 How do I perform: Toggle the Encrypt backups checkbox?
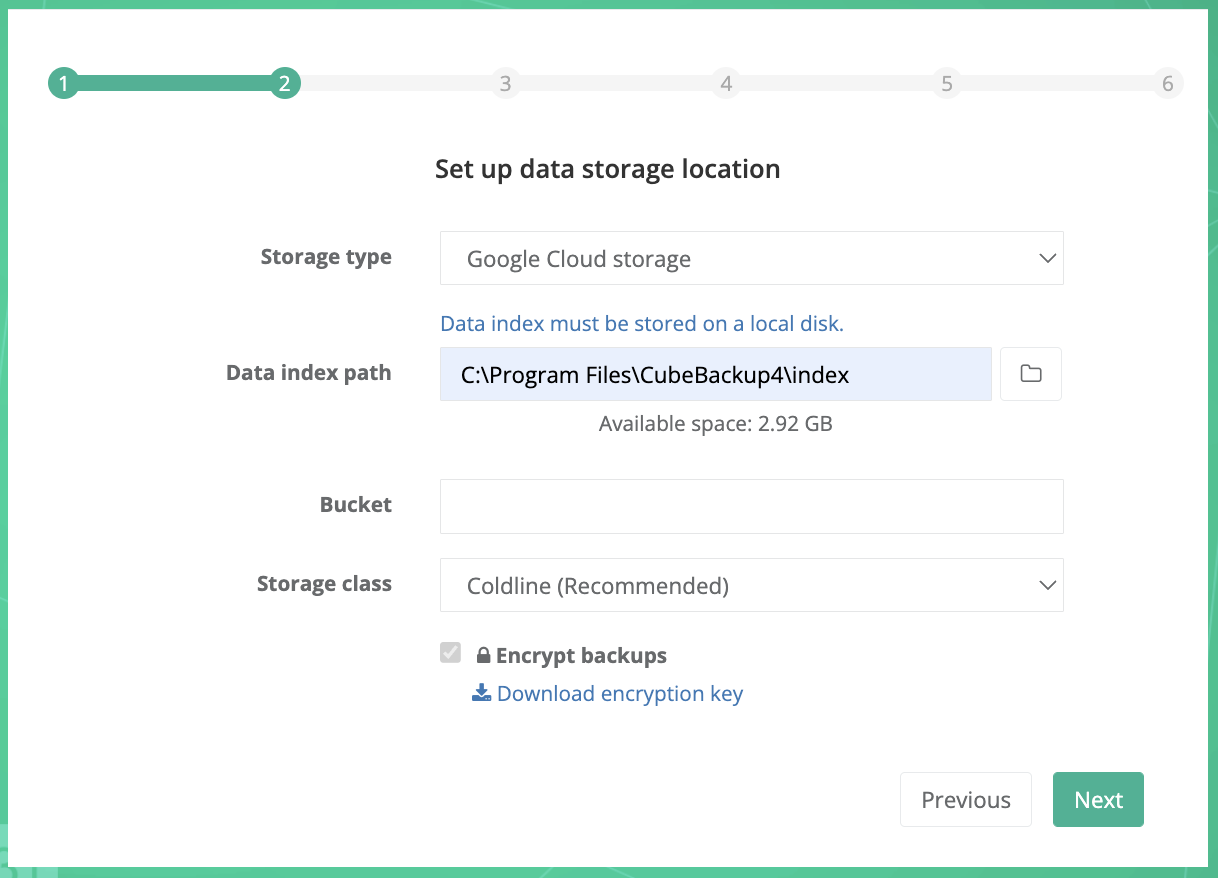(x=451, y=654)
